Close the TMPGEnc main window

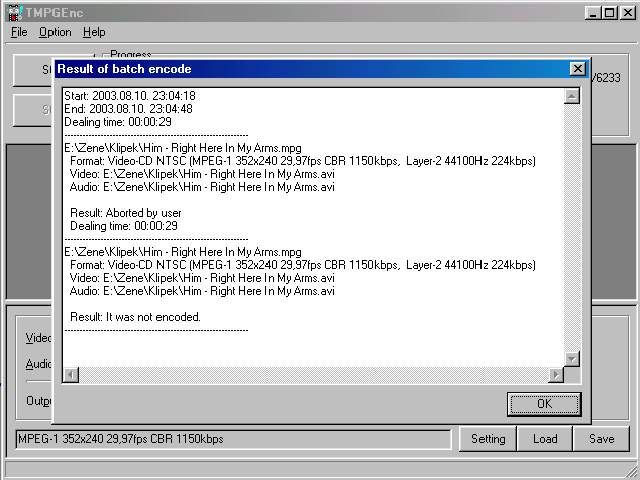pyautogui.click(x=626, y=12)
